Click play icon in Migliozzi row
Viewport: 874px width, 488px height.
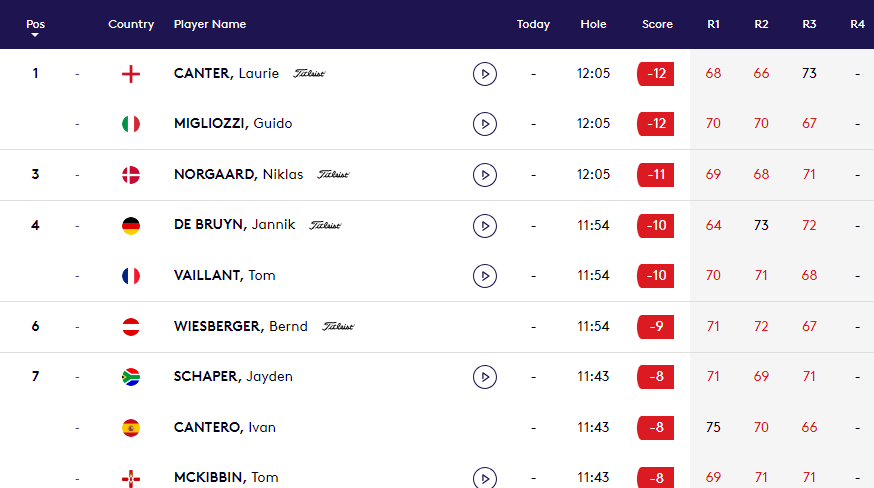click(x=484, y=124)
